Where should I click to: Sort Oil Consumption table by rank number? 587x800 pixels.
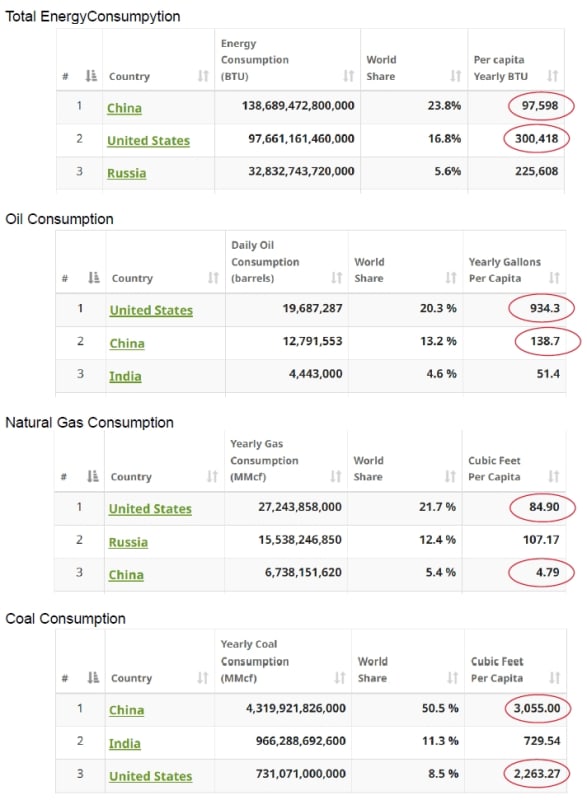click(93, 278)
